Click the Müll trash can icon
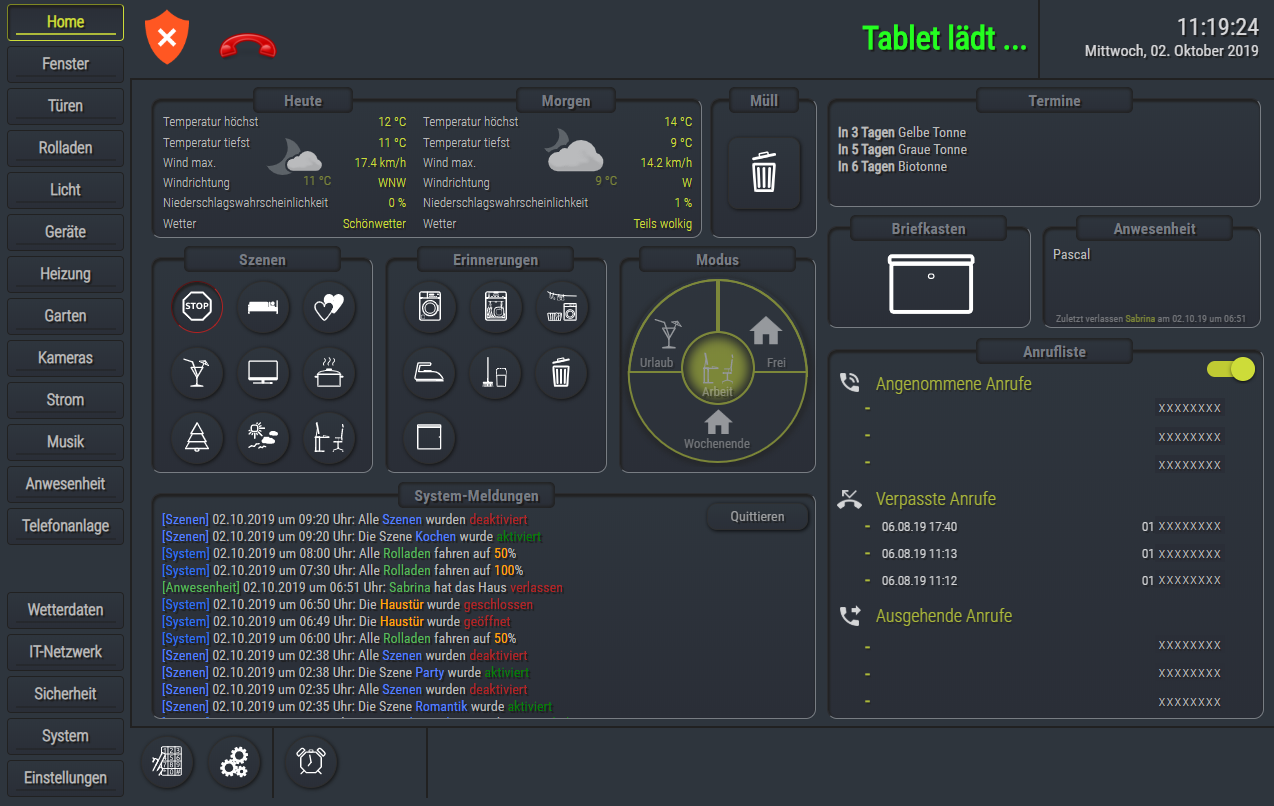1274x806 pixels. (764, 172)
